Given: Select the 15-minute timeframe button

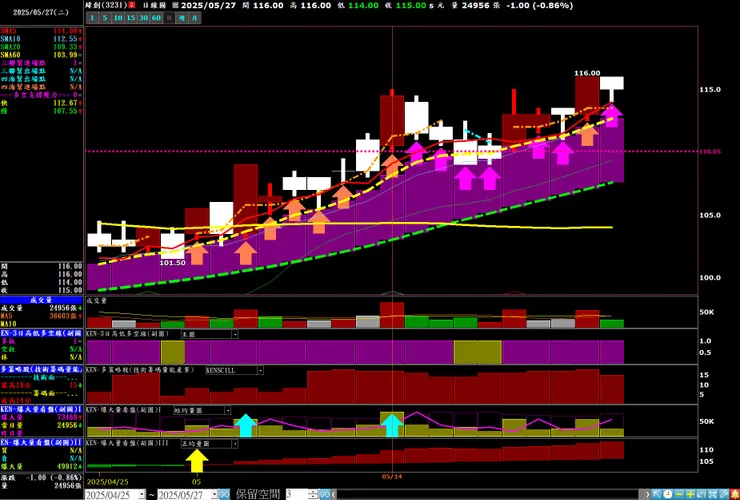Looking at the screenshot, I should click(131, 18).
